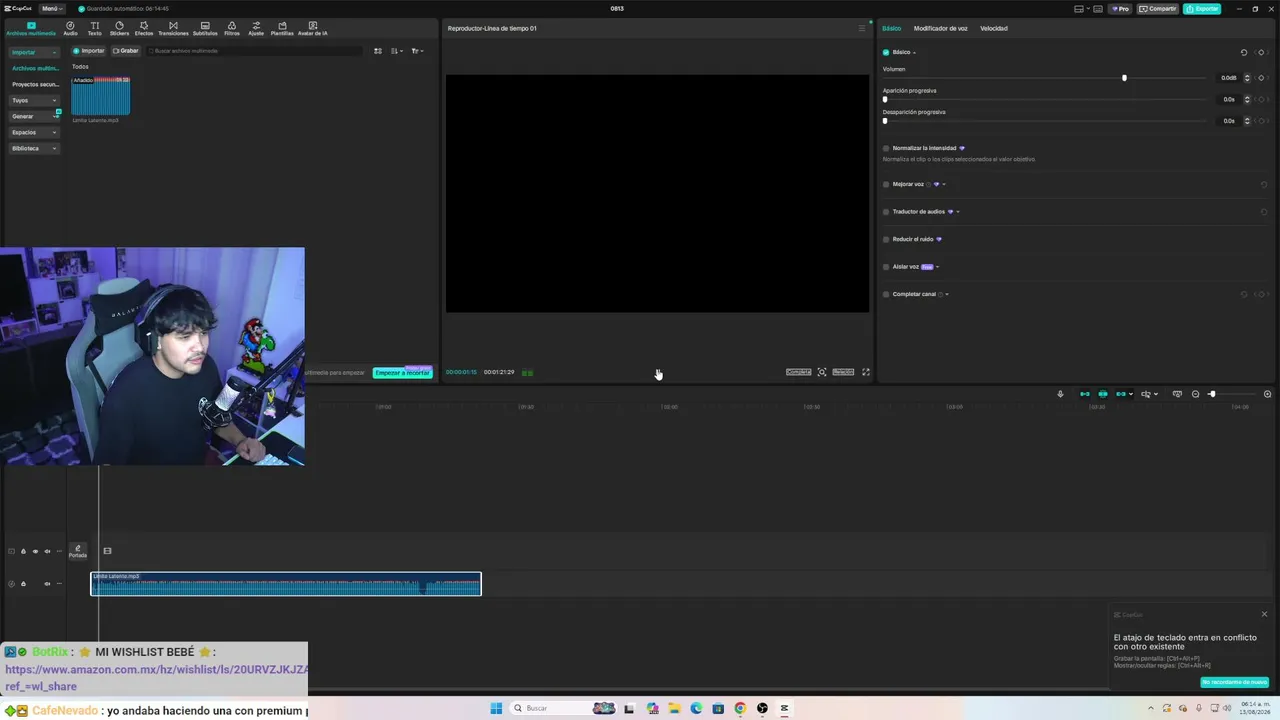The width and height of the screenshot is (1280, 720).
Task: Expand the Generar sidebar section
Action: (33, 116)
